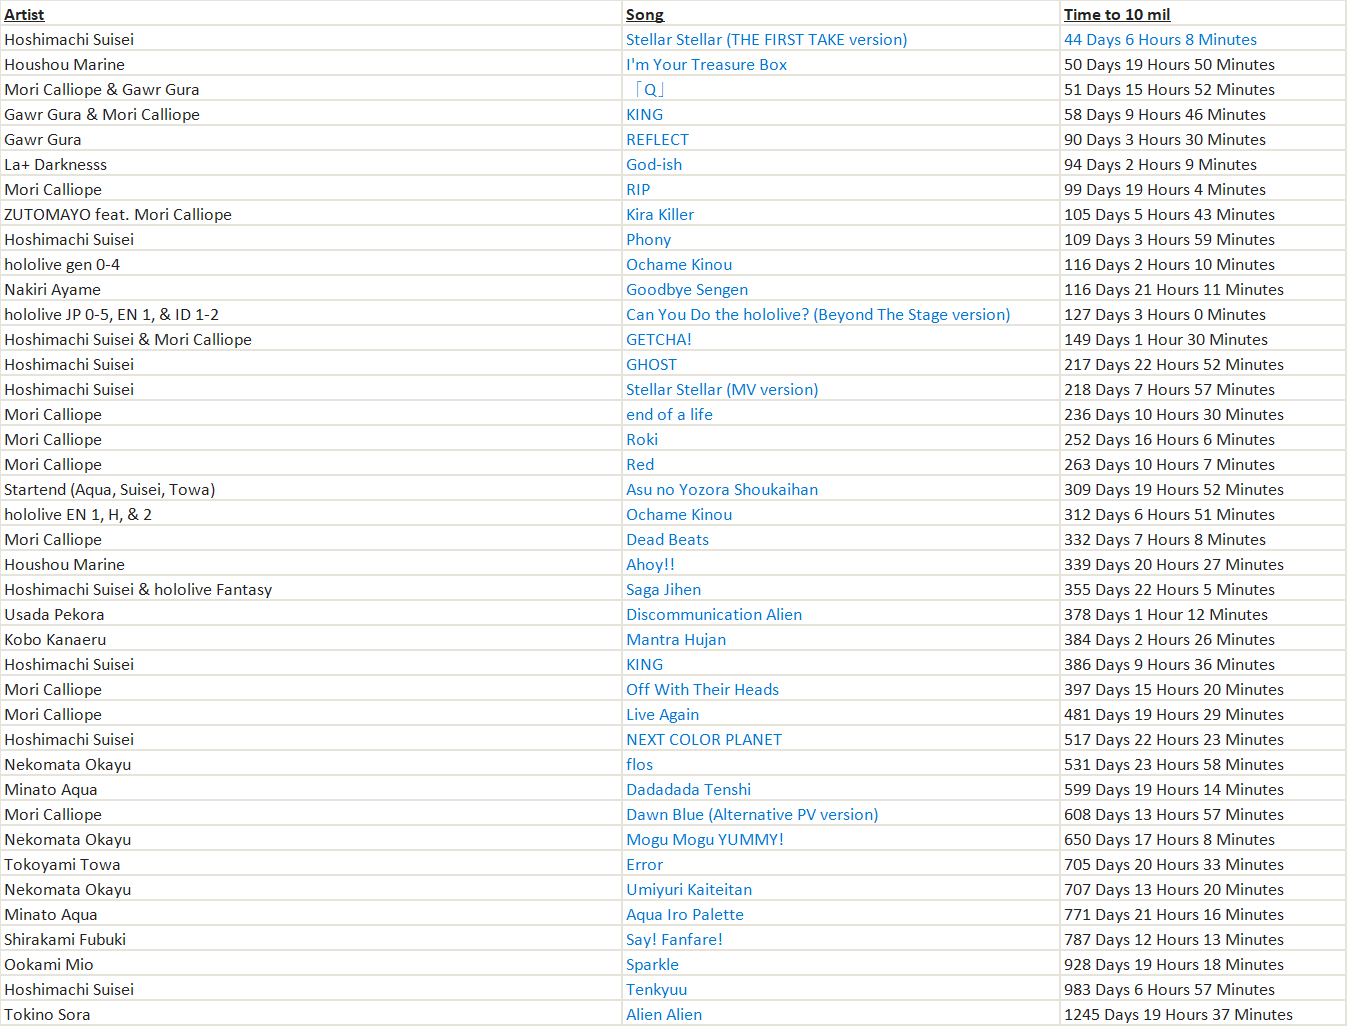Open the Dadadada Tenshi link
This screenshot has height=1026, width=1347.
tap(688, 790)
